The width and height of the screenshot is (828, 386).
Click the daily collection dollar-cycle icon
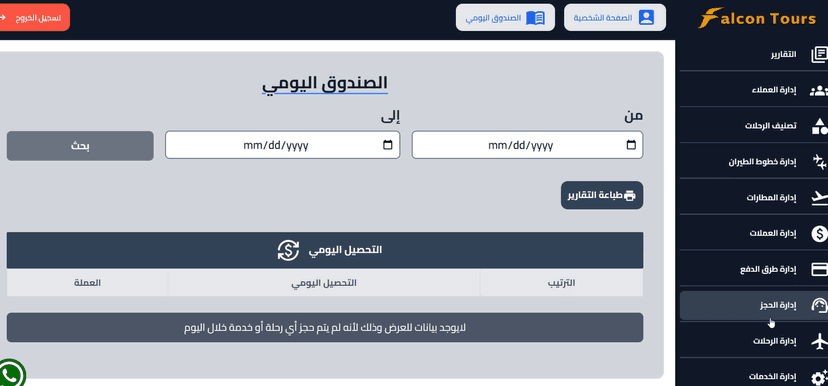pyautogui.click(x=288, y=250)
